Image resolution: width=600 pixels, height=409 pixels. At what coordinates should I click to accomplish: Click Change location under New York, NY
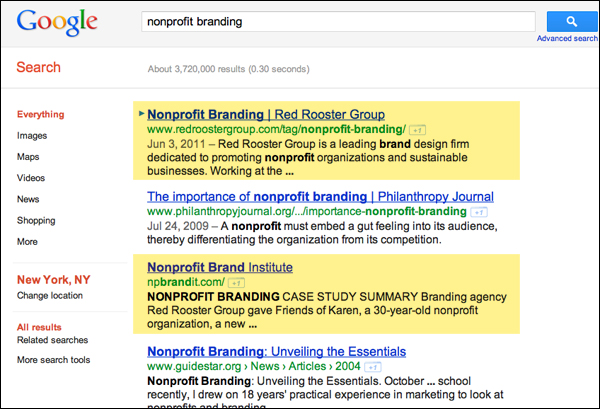pos(50,296)
